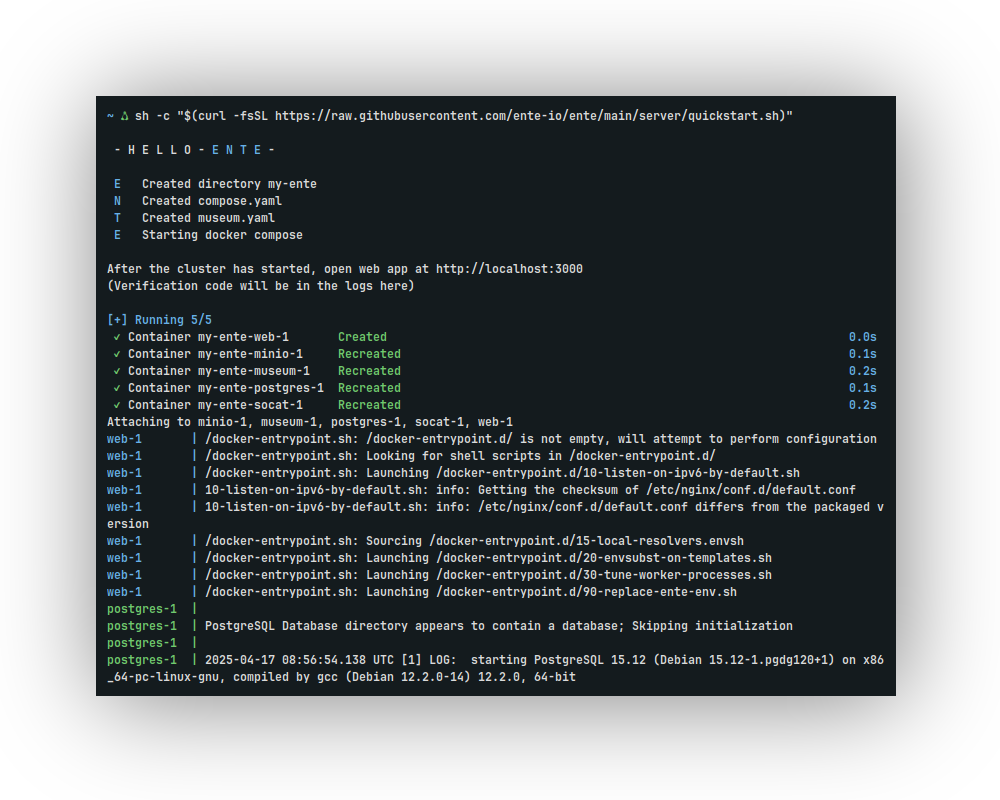This screenshot has width=1000, height=800.
Task: Click the "0.0s" duration for my-ente-web-1
Action: tap(862, 337)
